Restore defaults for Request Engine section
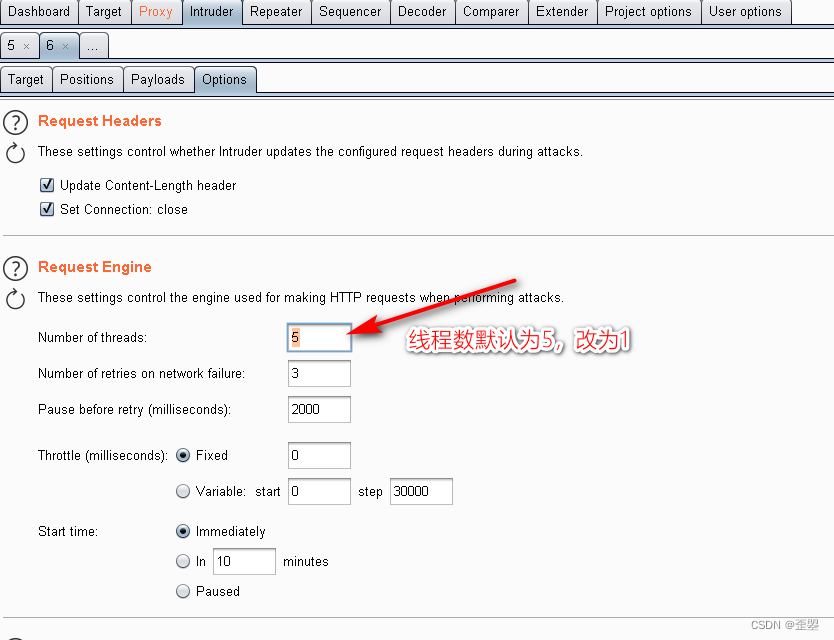The image size is (834, 640). click(x=15, y=298)
